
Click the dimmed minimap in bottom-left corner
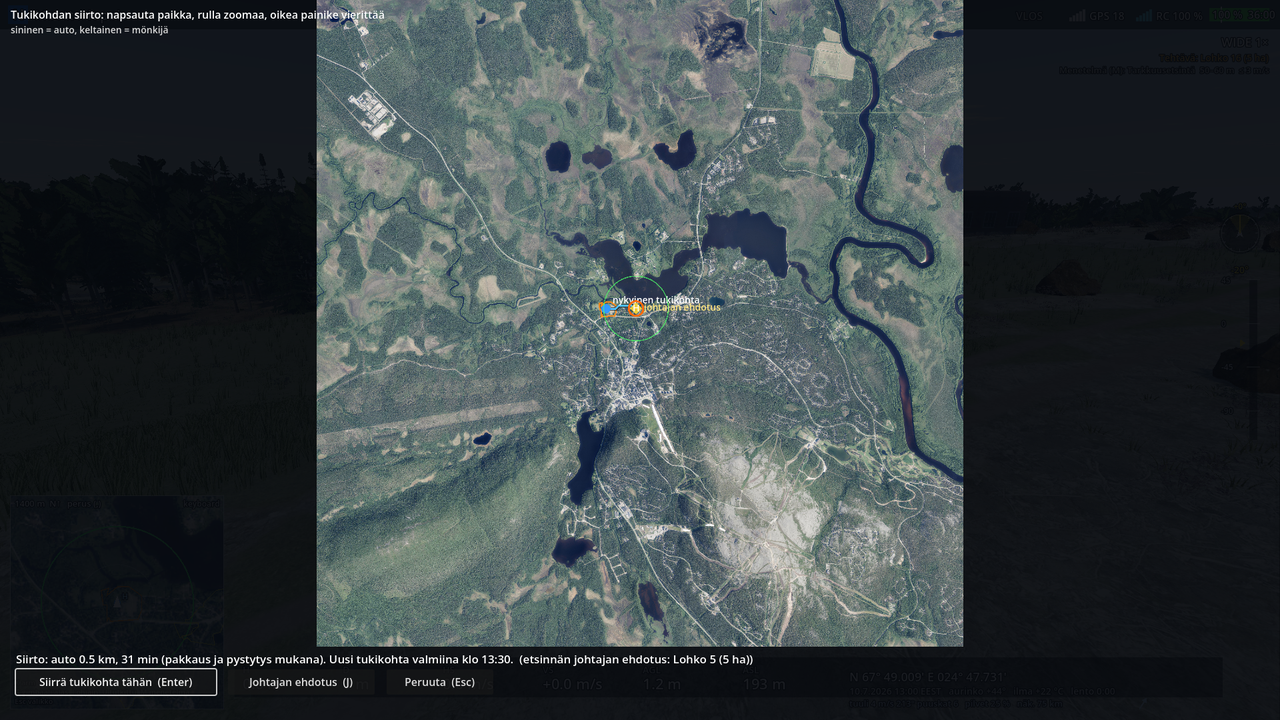click(x=117, y=600)
